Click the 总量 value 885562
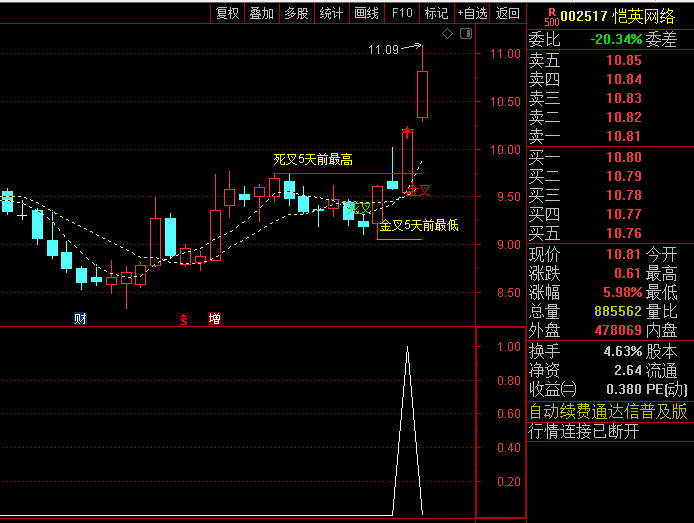This screenshot has height=523, width=694. tap(618, 311)
